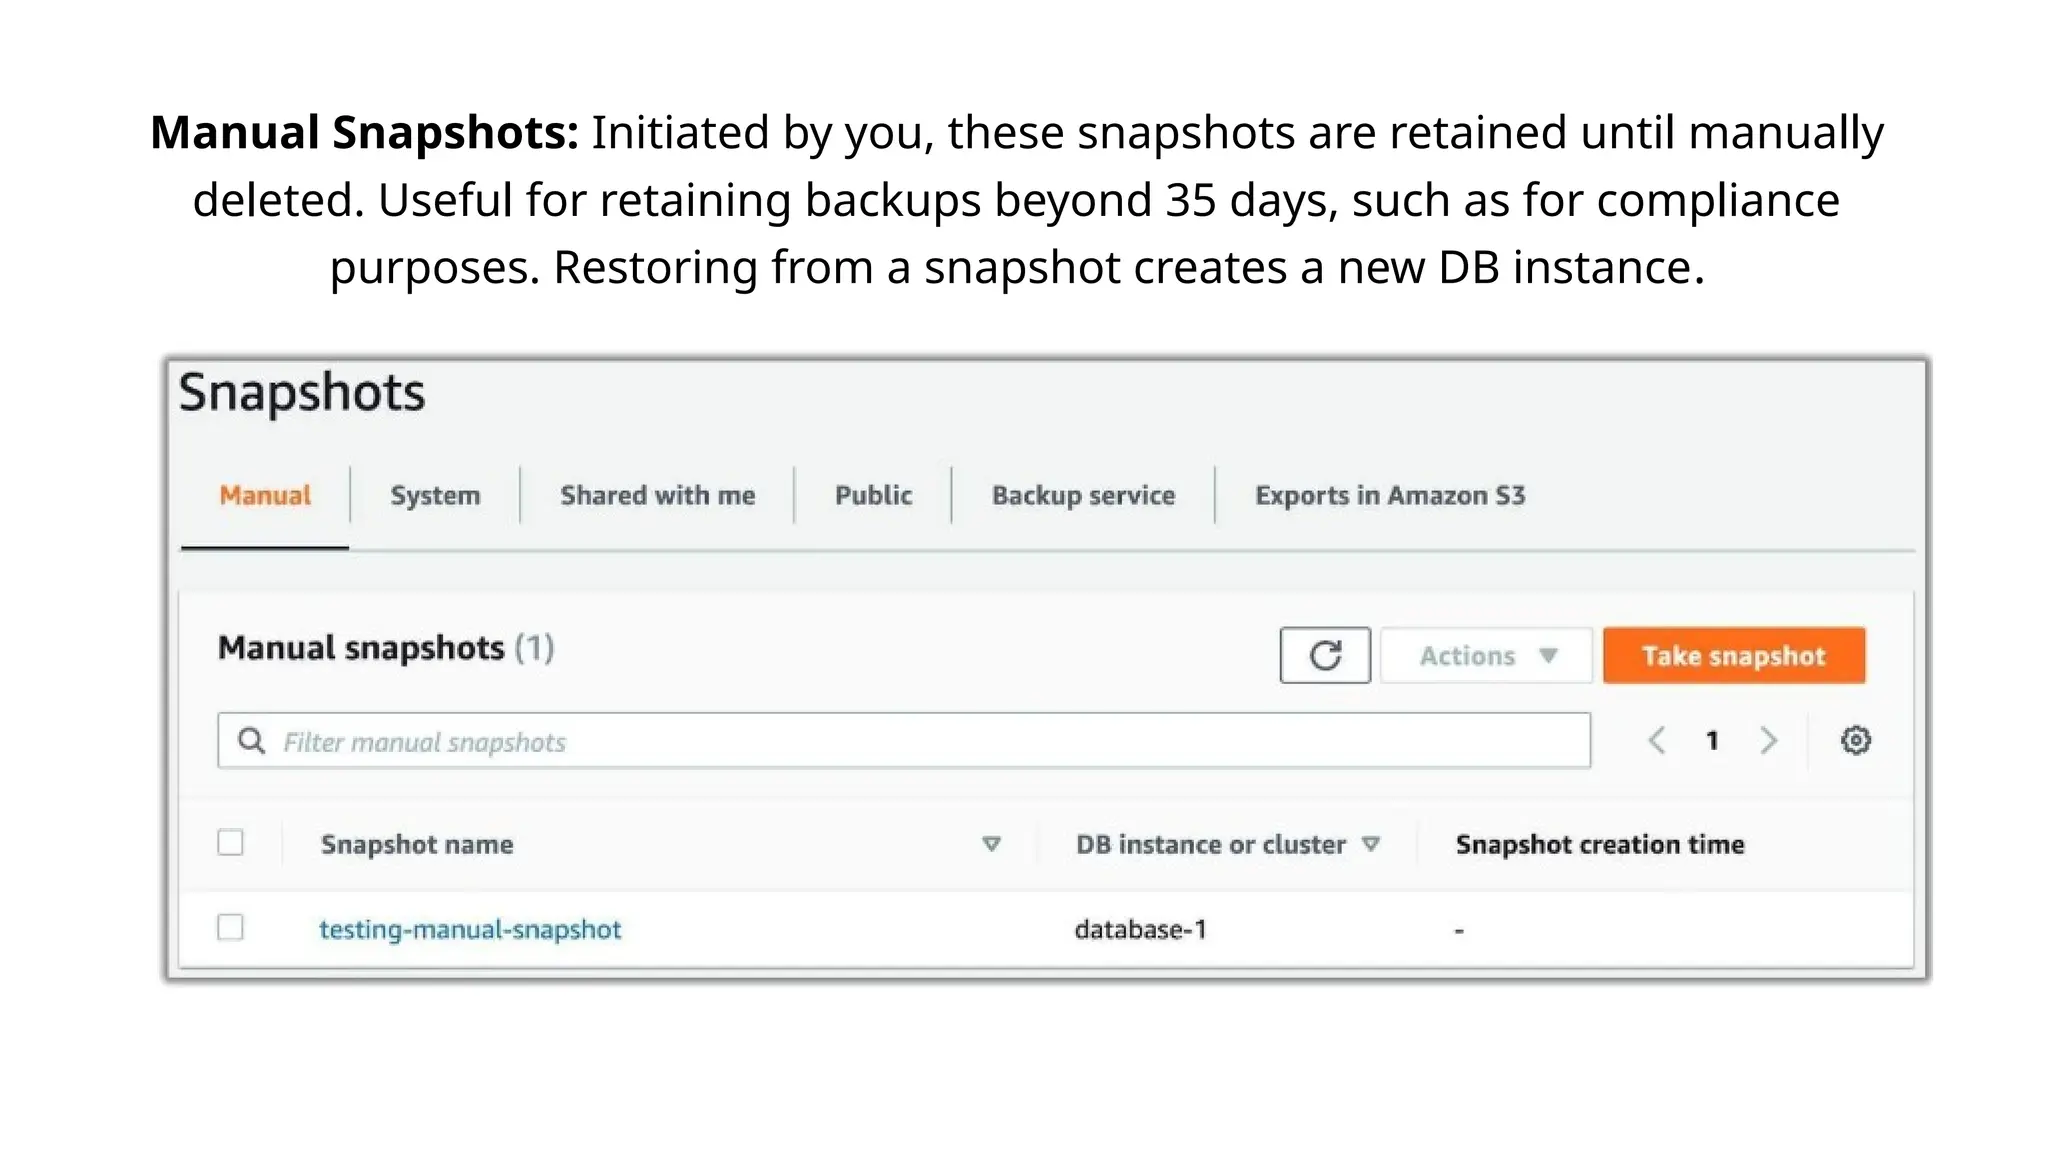2048x1152 pixels.
Task: Open the testing-manual-snapshot link
Action: [470, 930]
